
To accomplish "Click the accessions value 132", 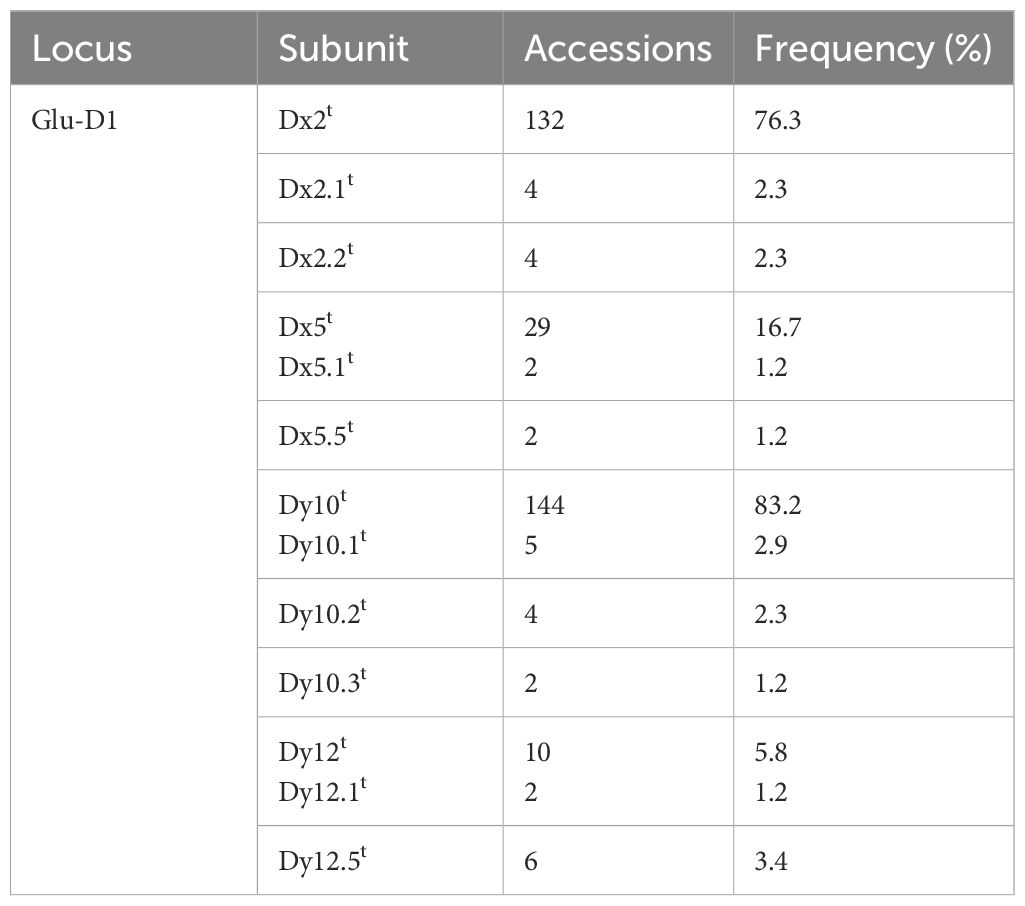I will [545, 120].
